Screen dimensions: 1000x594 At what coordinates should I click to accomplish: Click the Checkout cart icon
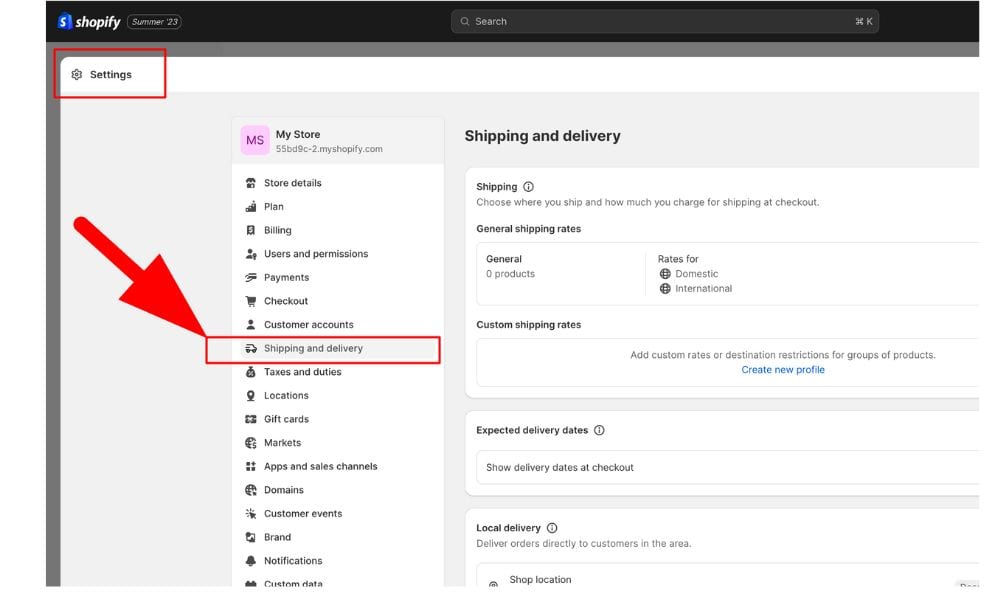click(x=251, y=302)
